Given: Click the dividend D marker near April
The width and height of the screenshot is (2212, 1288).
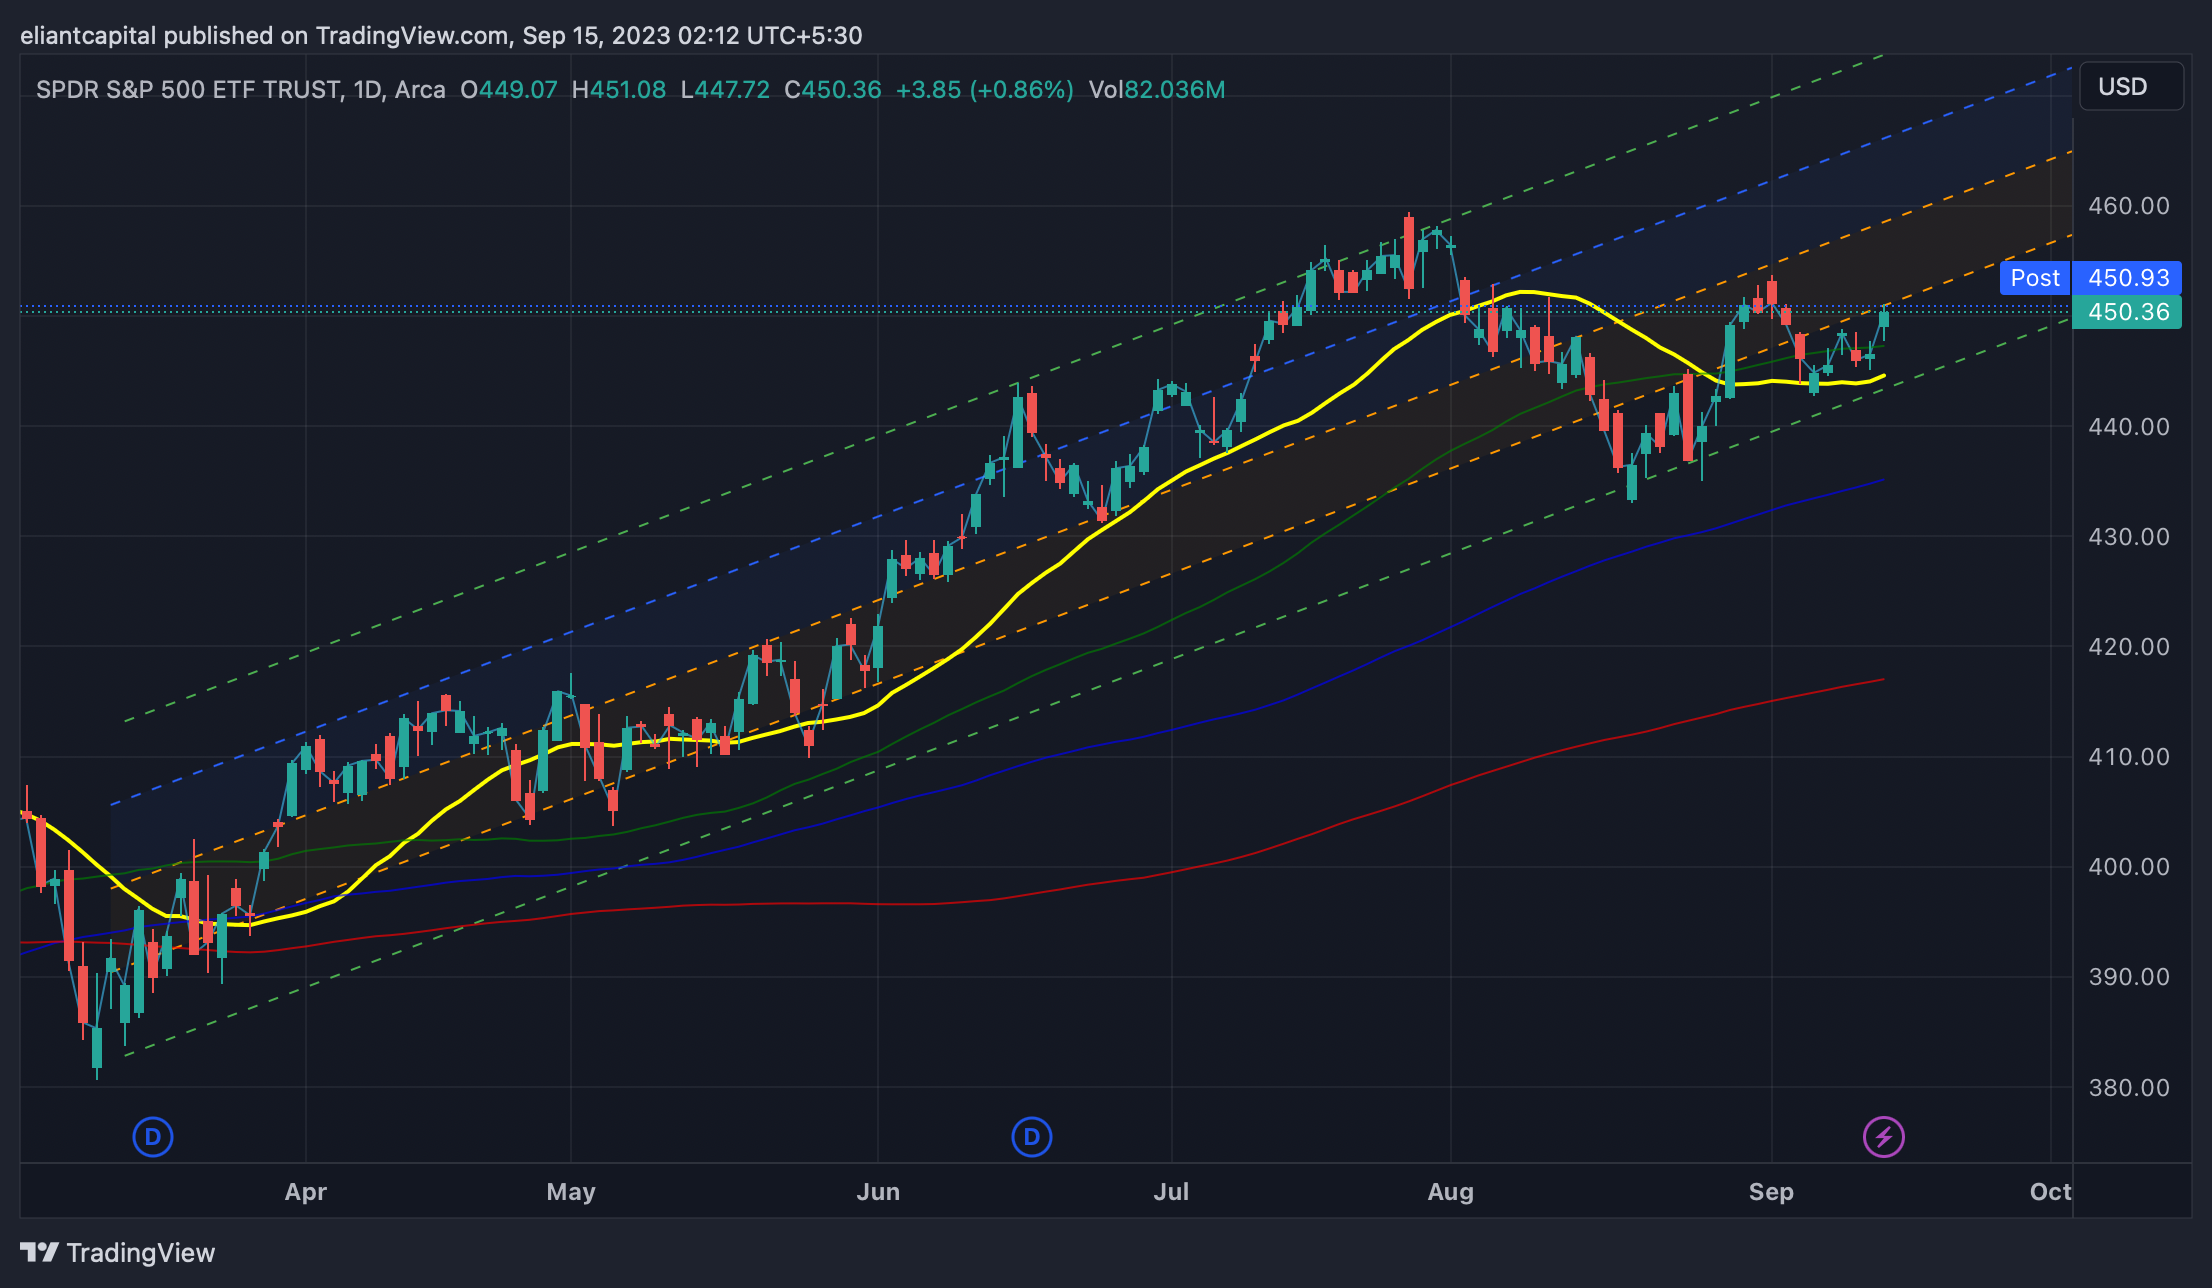Looking at the screenshot, I should coord(153,1137).
